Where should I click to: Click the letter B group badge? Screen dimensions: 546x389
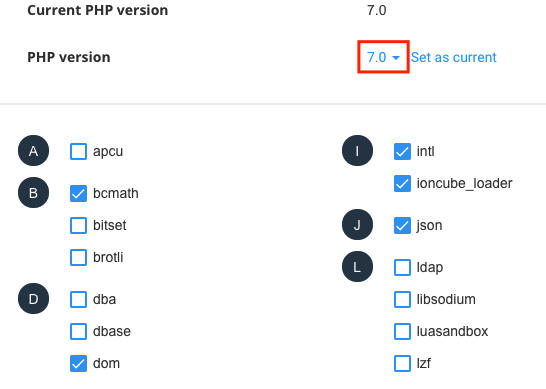[x=33, y=193]
